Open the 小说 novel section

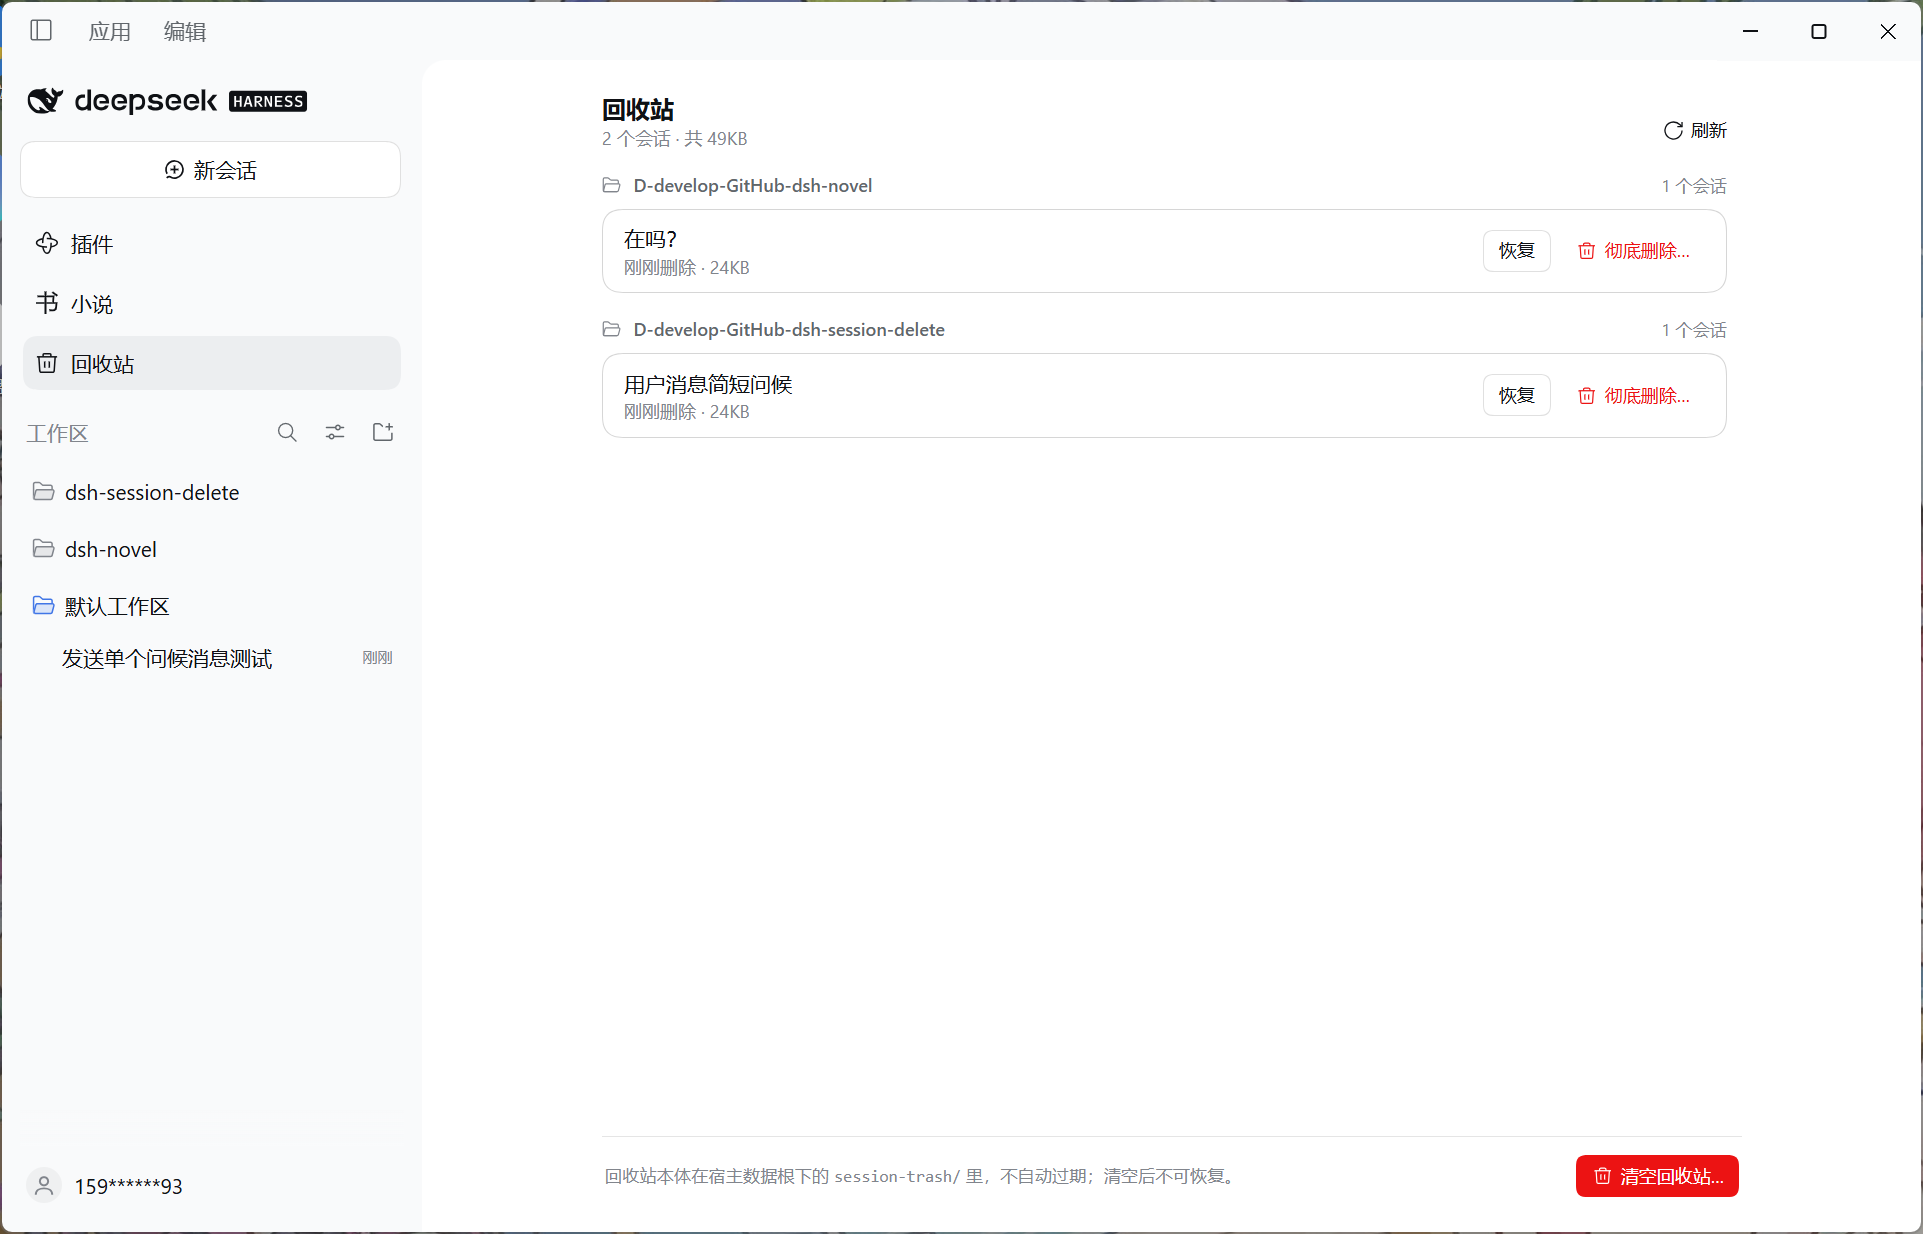211,304
